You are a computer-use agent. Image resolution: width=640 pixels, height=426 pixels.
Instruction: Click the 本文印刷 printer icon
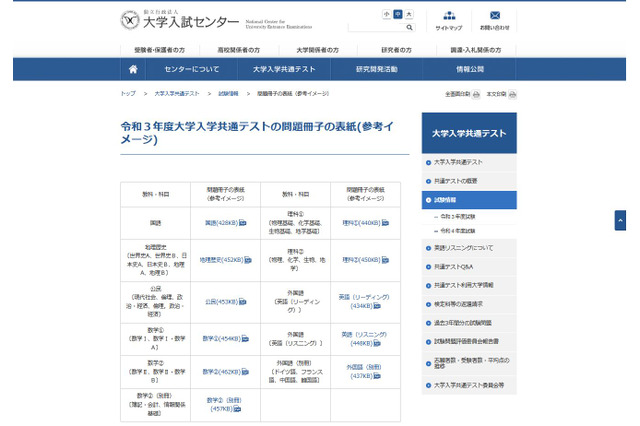[513, 94]
